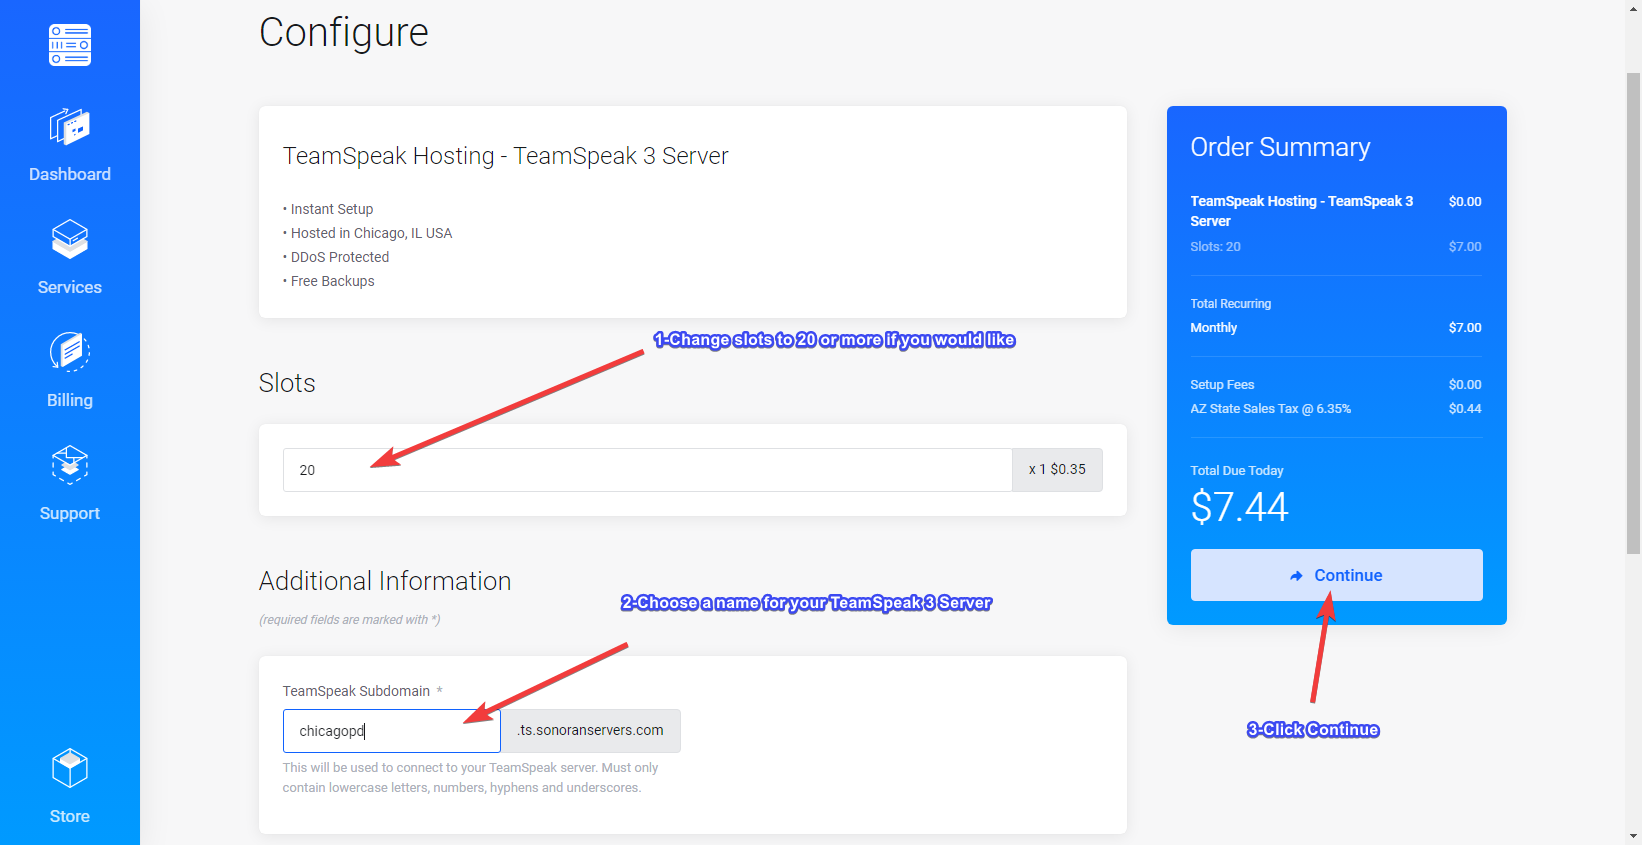The image size is (1642, 845).
Task: Click the 'Total Due Today' label
Action: click(1237, 471)
